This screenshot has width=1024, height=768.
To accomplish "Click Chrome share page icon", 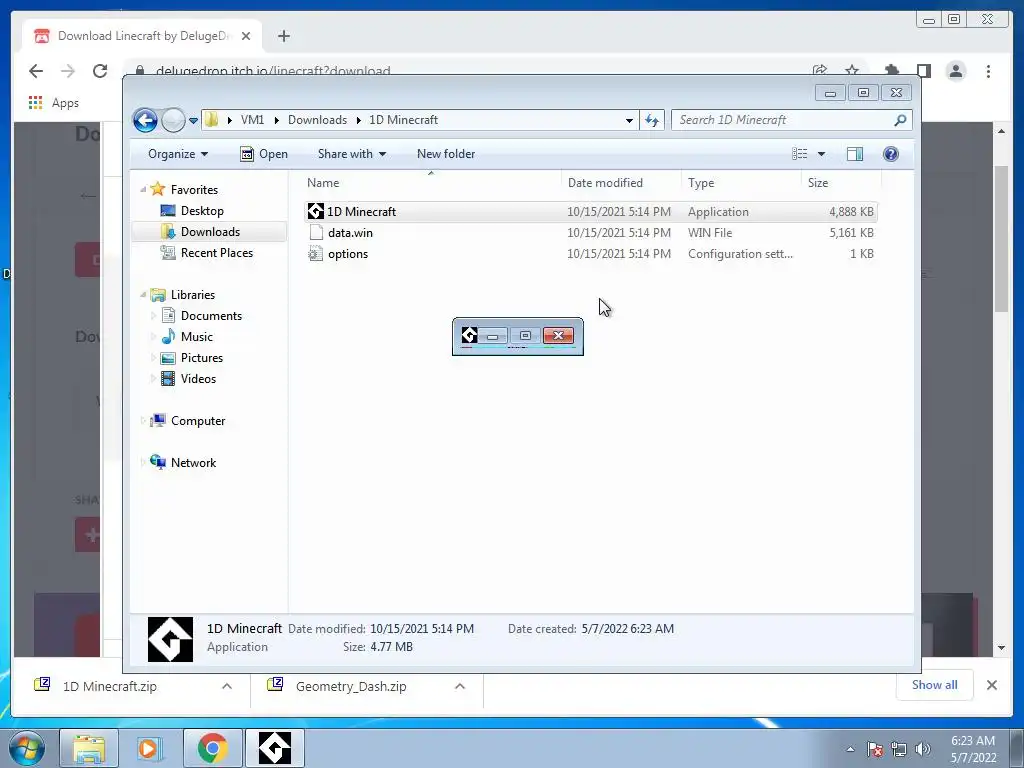I will click(x=820, y=71).
